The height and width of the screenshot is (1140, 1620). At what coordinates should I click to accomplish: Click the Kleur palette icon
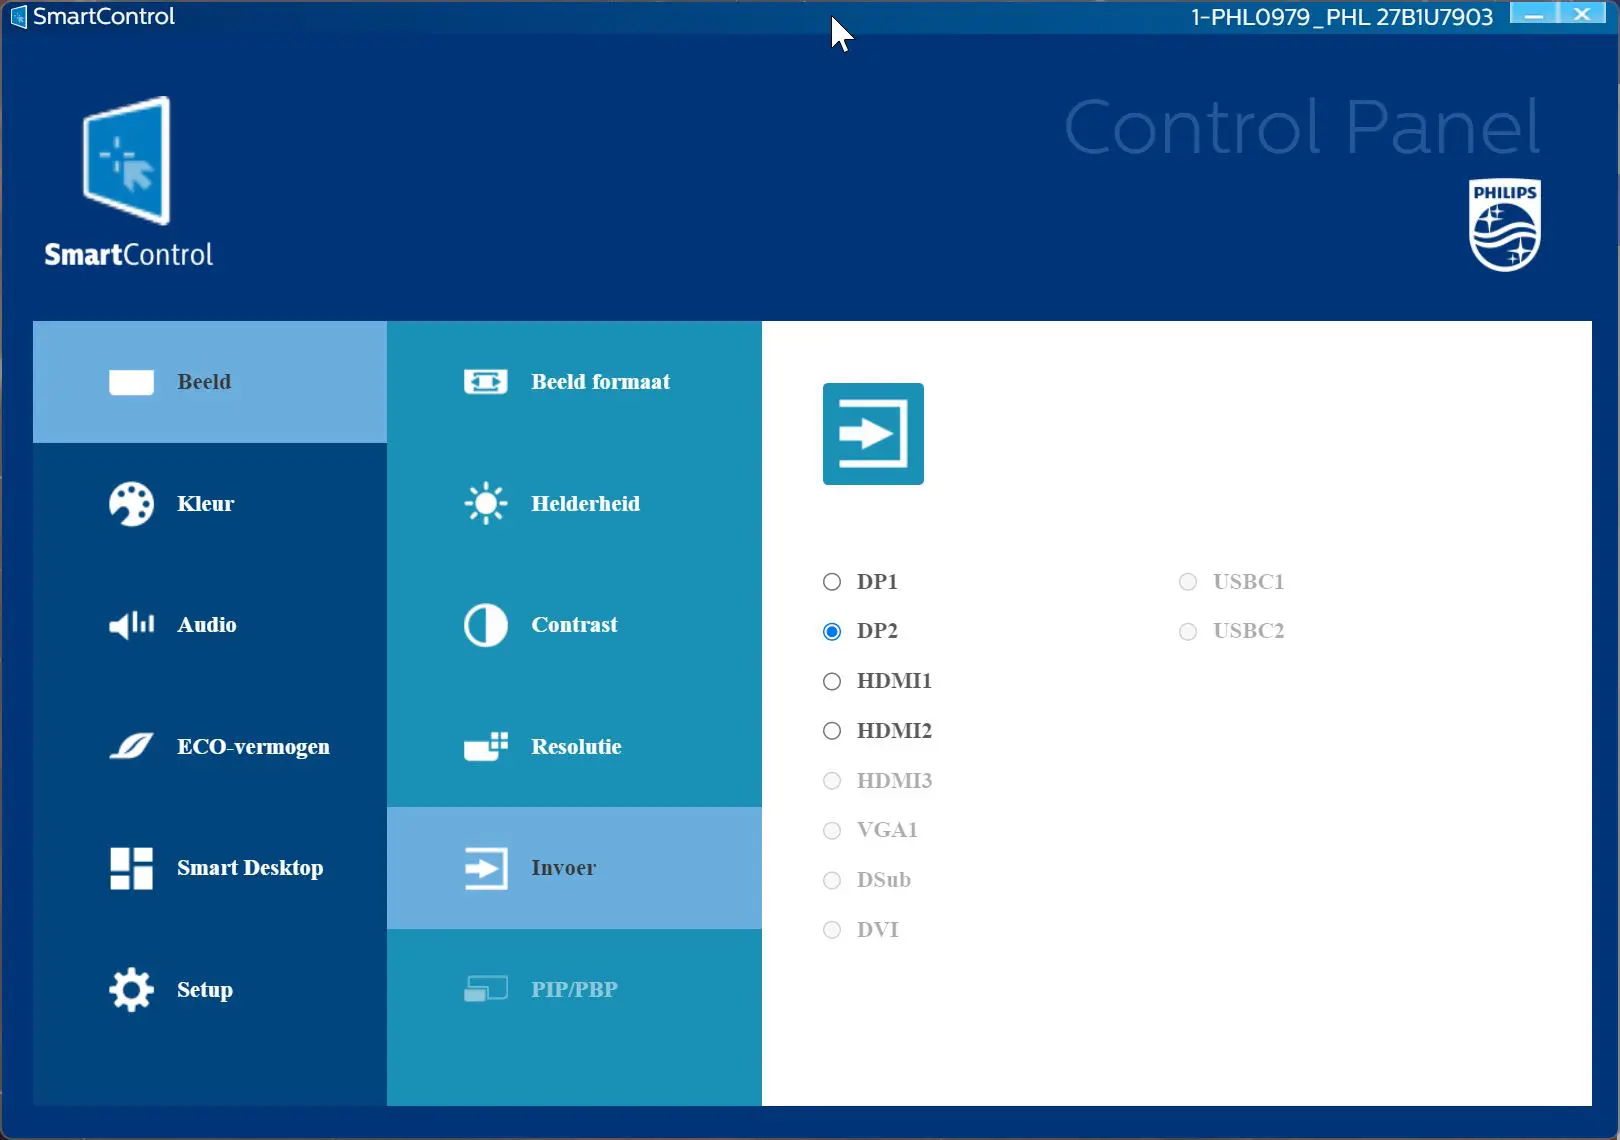[x=130, y=503]
